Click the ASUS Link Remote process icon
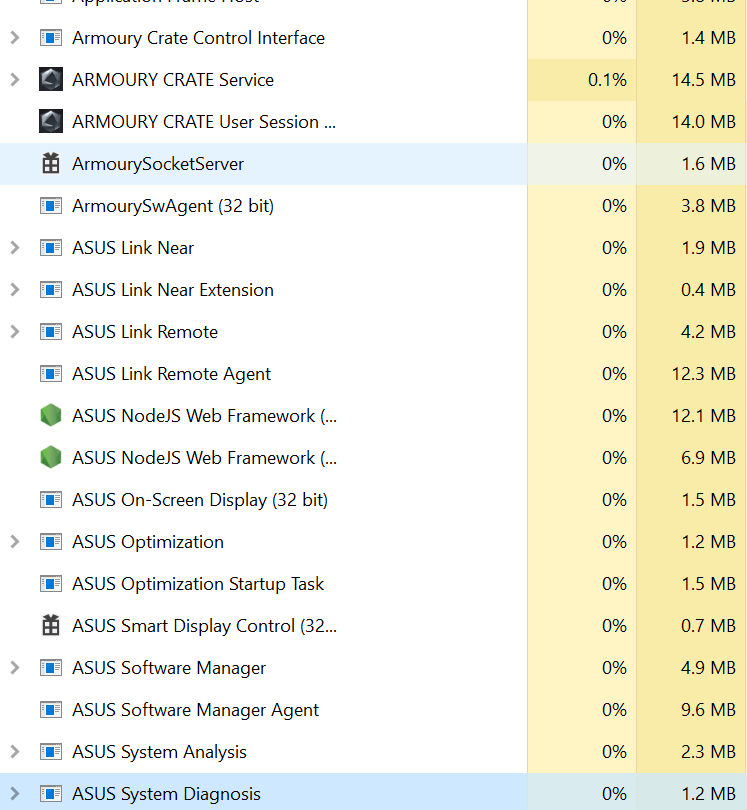Image resolution: width=747 pixels, height=810 pixels. [x=51, y=332]
